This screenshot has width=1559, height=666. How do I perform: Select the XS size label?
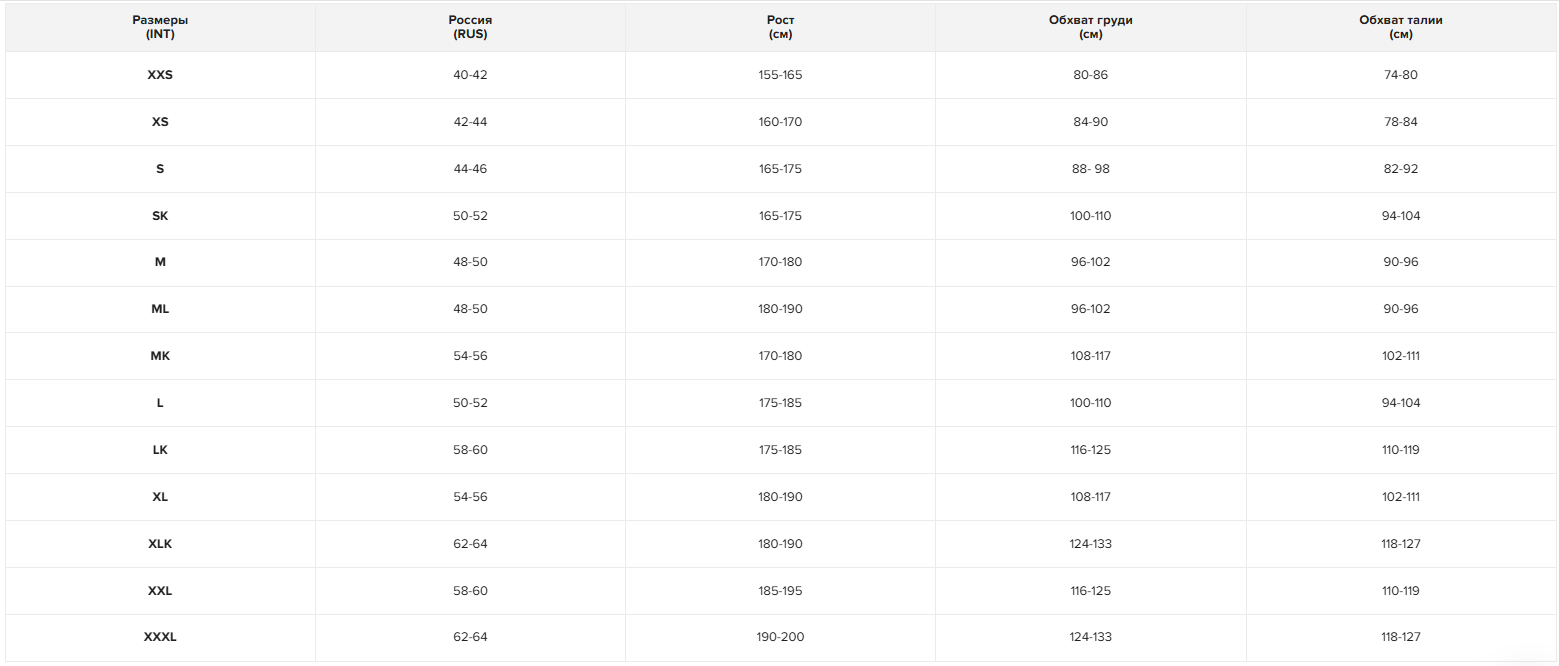160,122
